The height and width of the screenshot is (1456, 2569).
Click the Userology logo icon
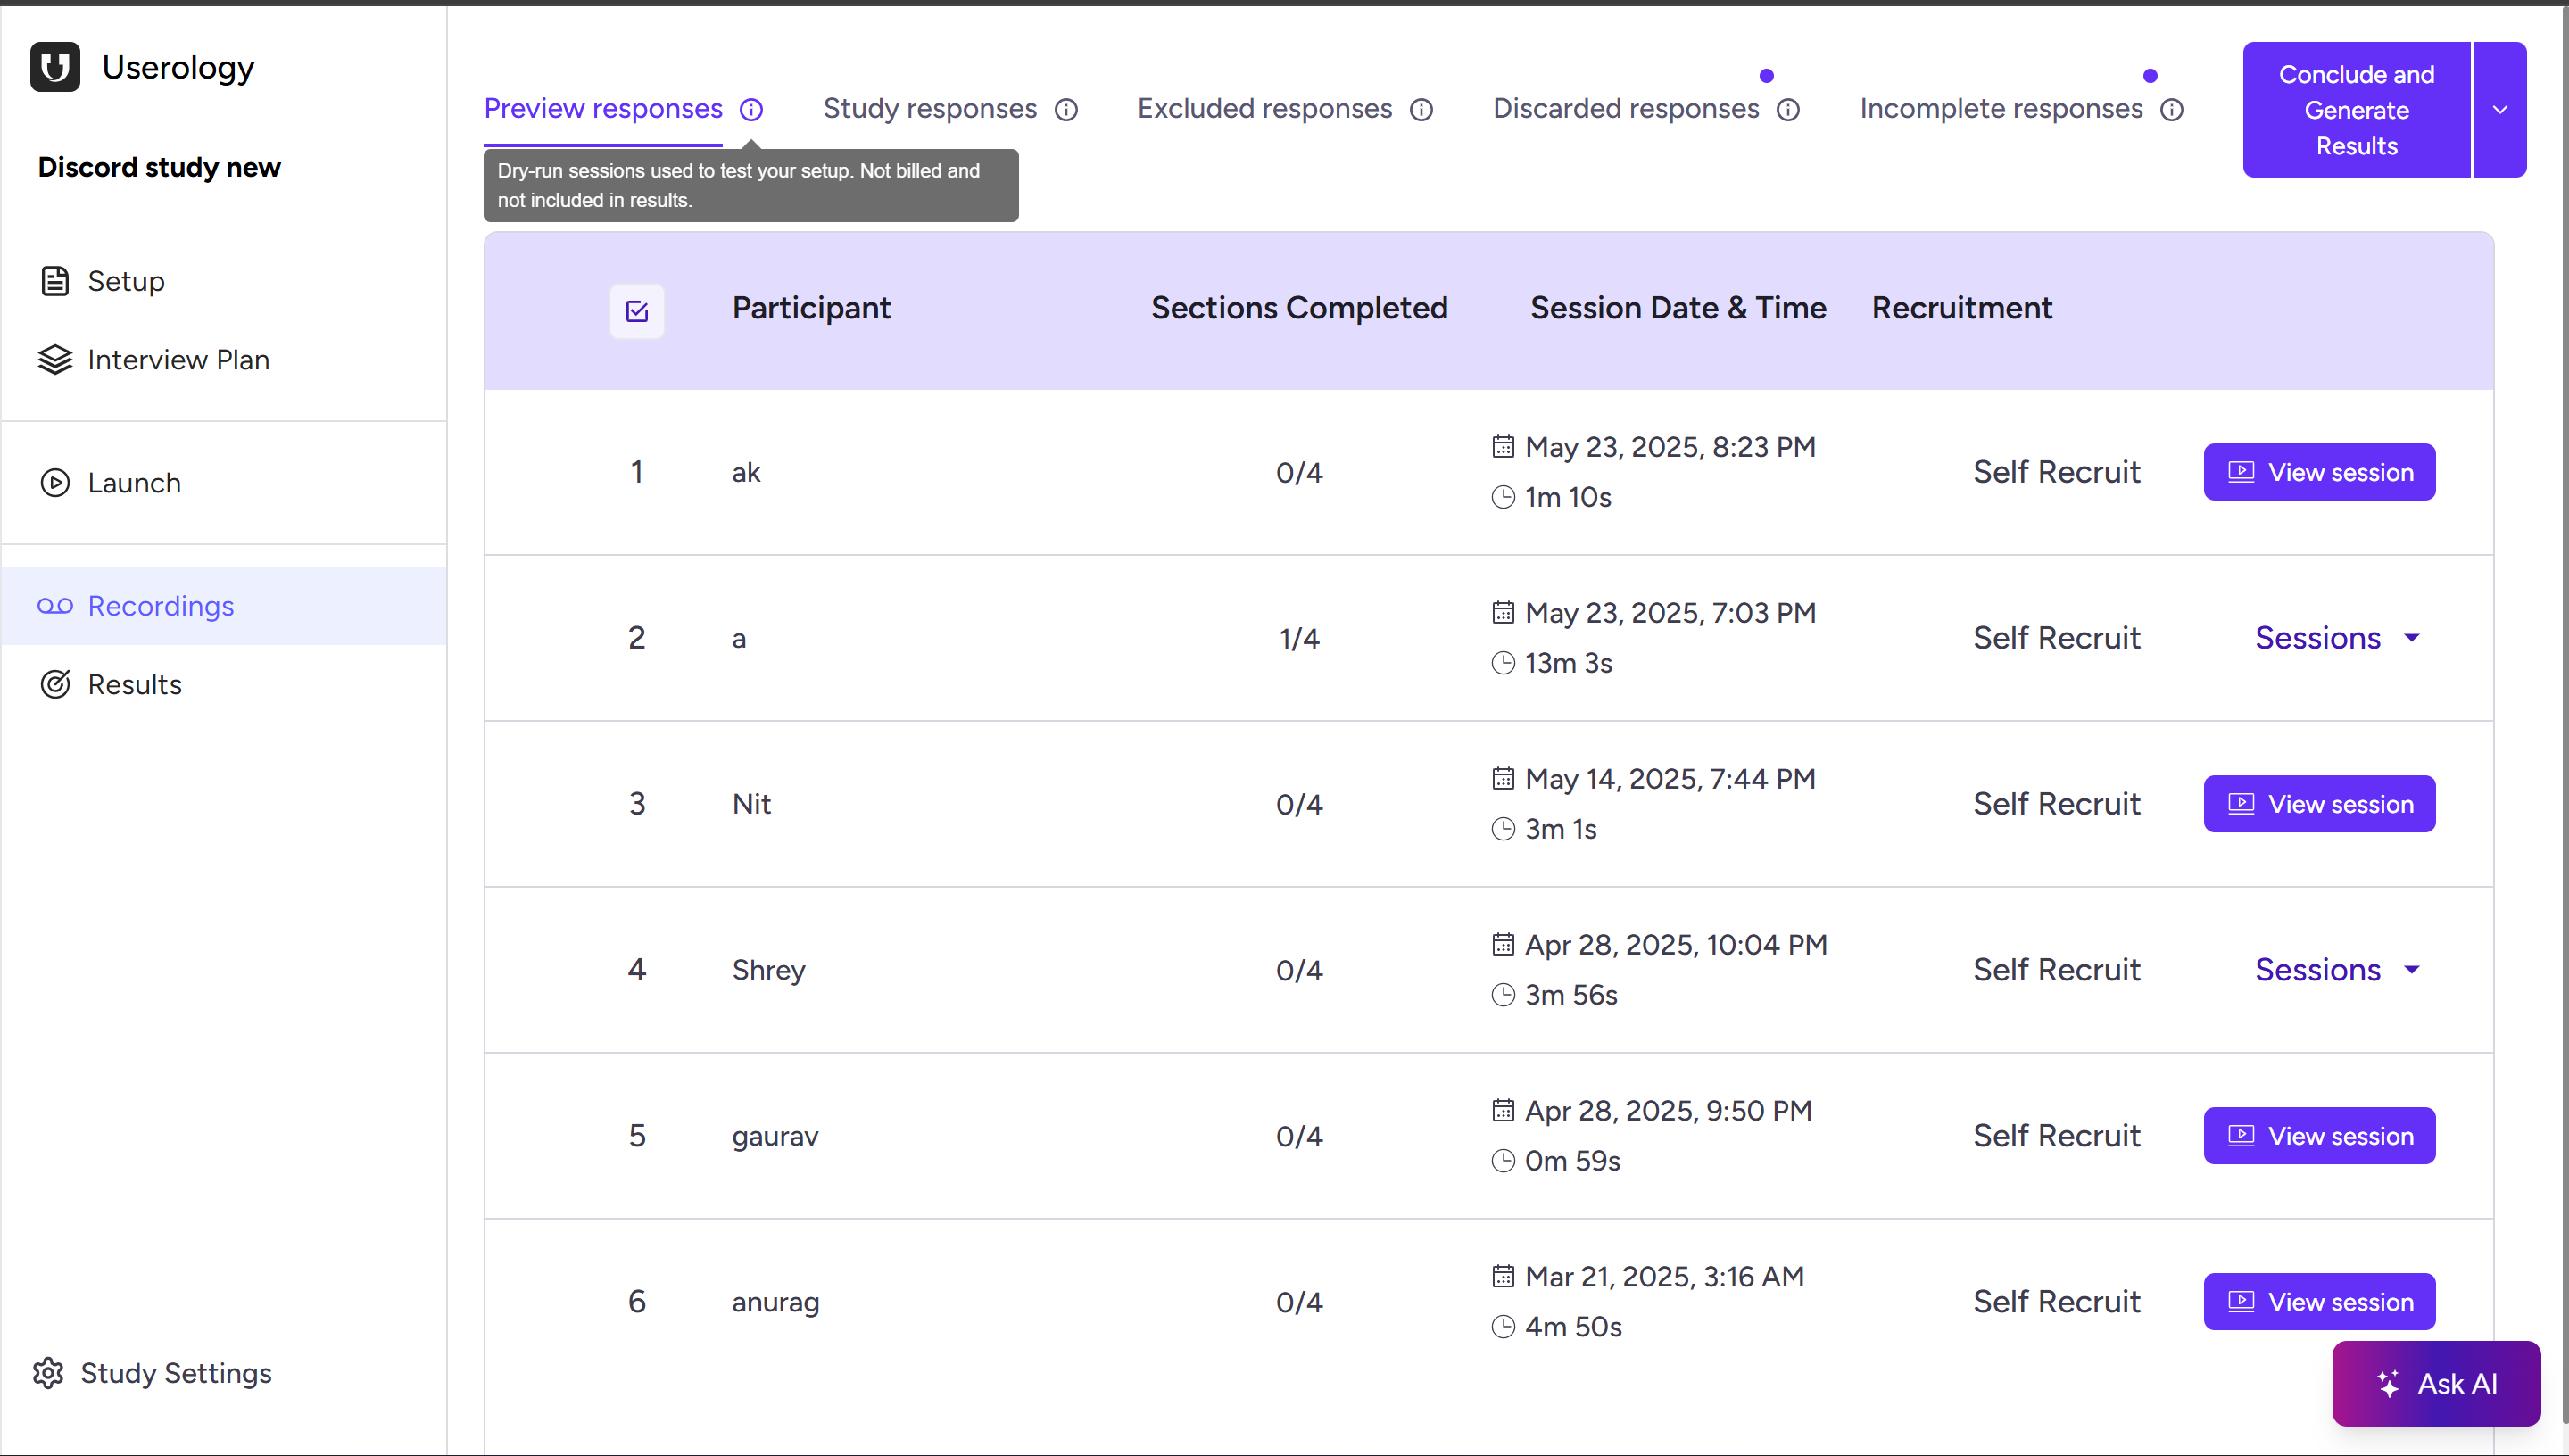55,66
